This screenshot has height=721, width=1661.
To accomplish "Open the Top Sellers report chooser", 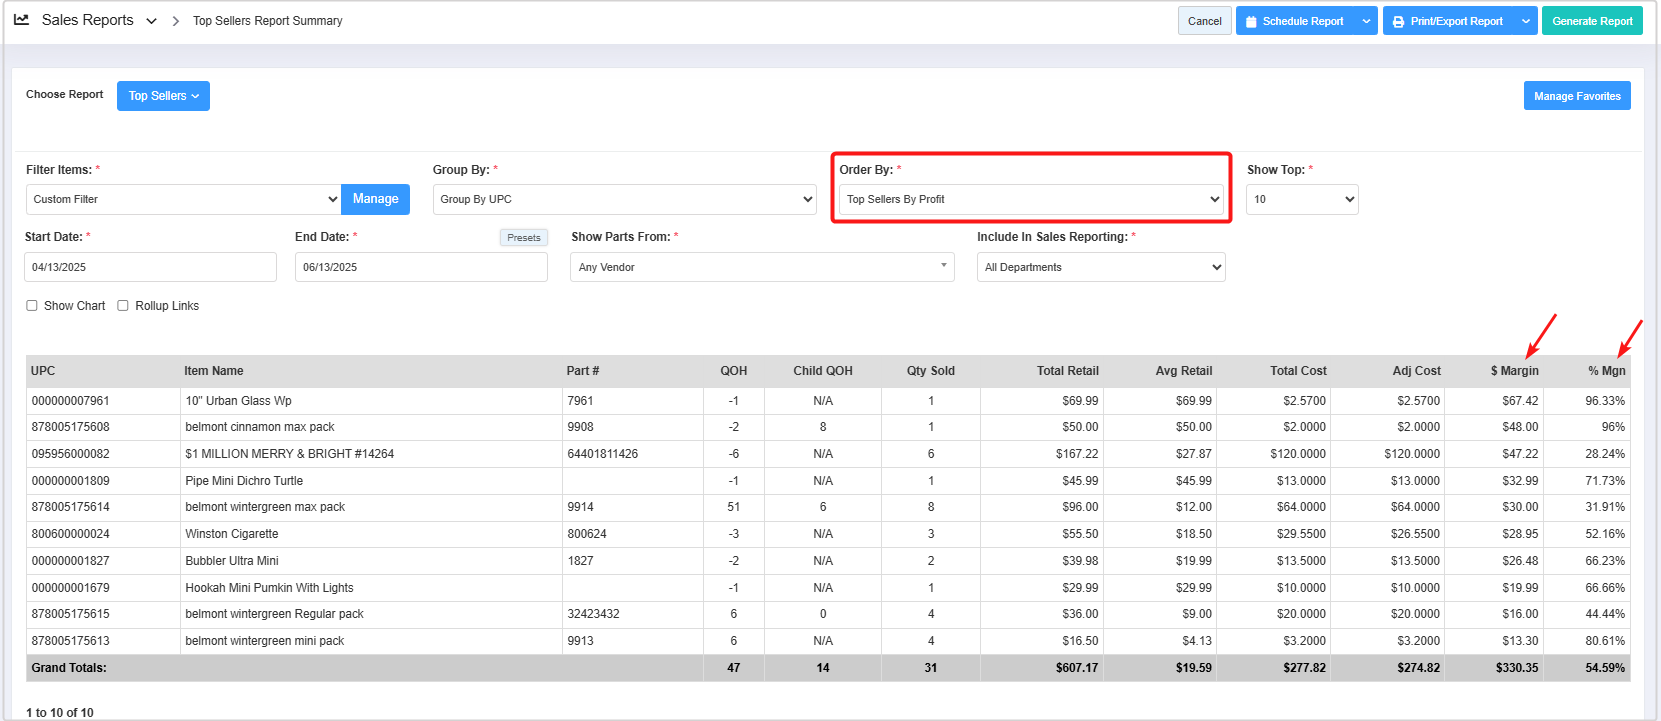I will (x=163, y=96).
